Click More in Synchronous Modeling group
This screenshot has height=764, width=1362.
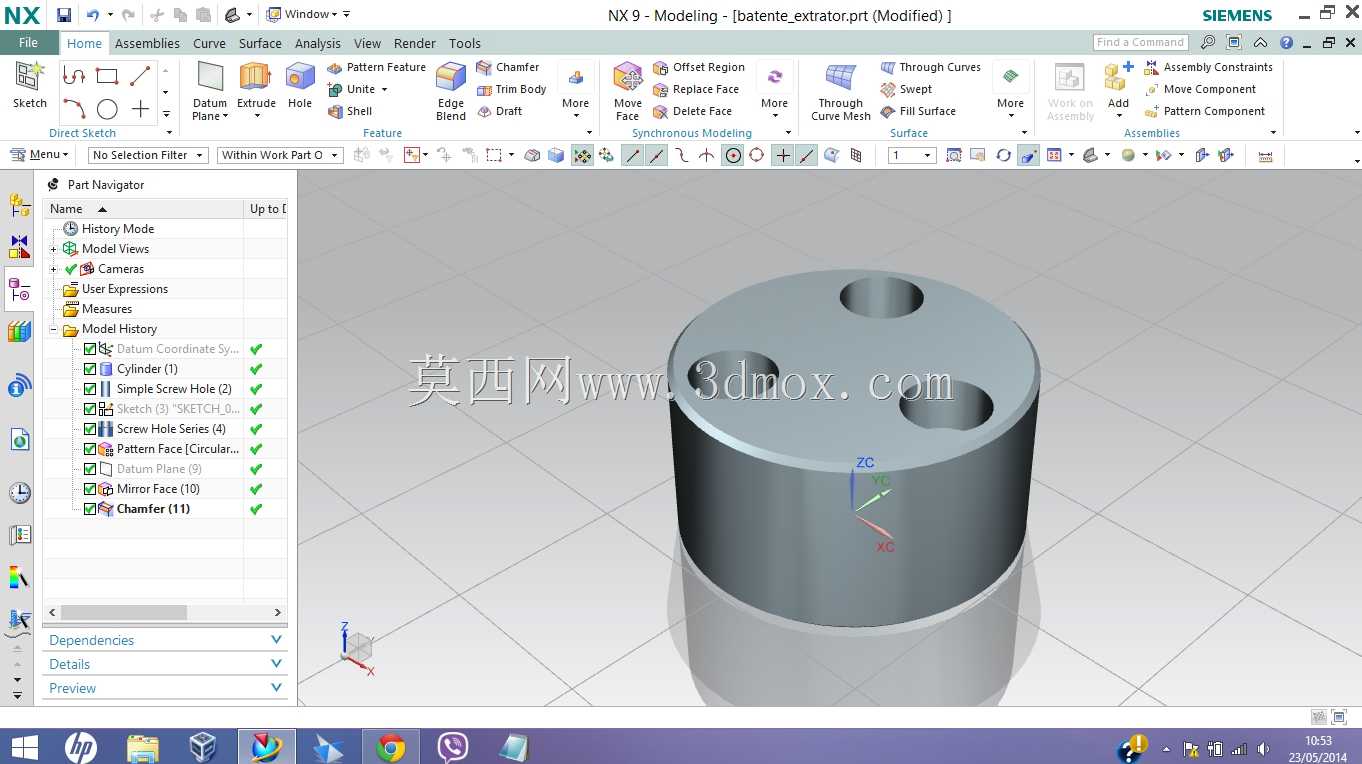click(774, 90)
